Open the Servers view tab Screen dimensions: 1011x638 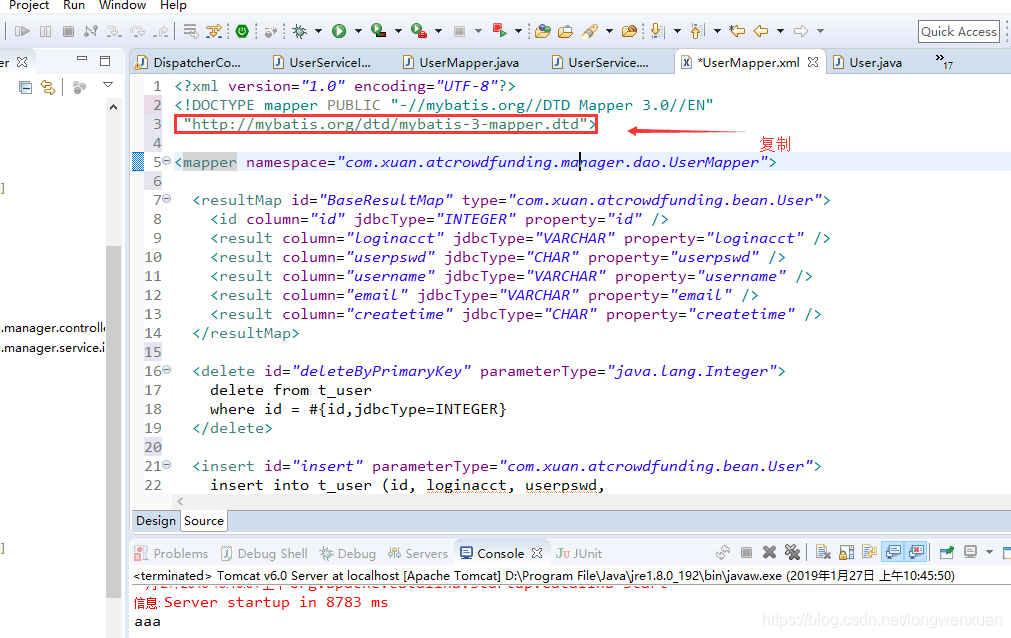coord(418,553)
